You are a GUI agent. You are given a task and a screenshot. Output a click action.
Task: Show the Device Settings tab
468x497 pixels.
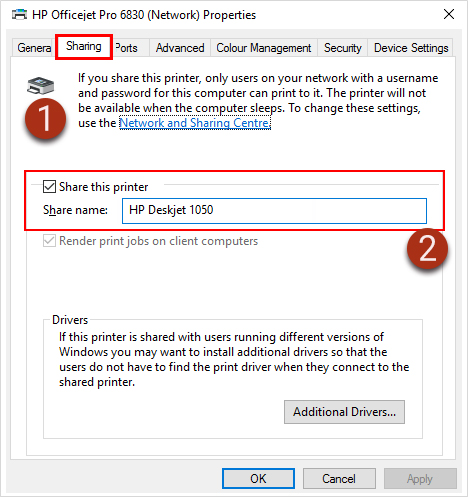411,48
